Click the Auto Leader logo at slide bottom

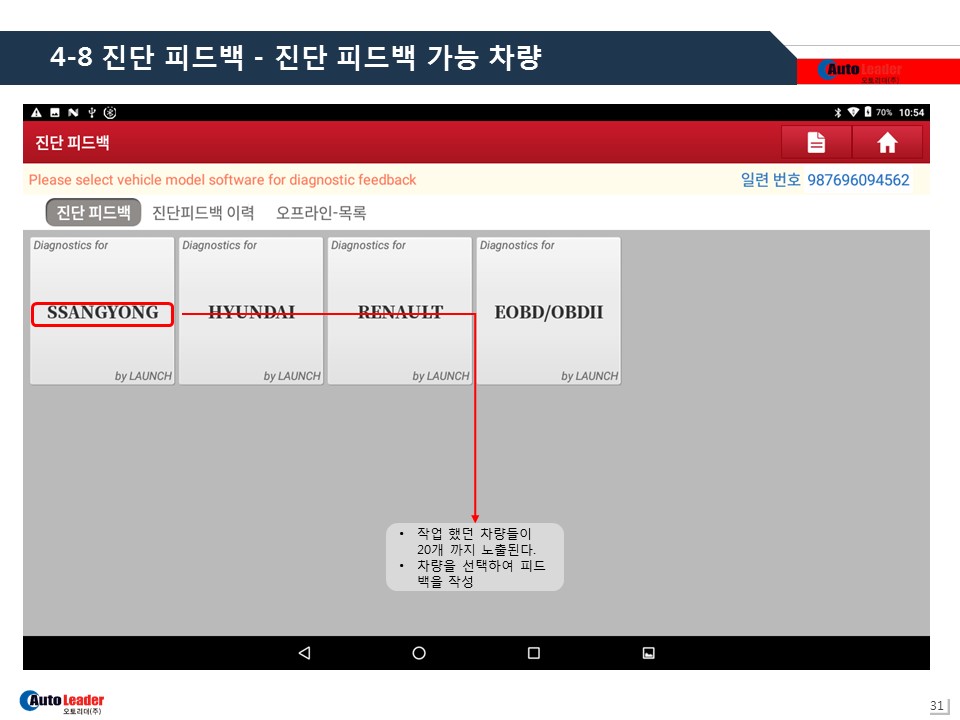tap(62, 702)
